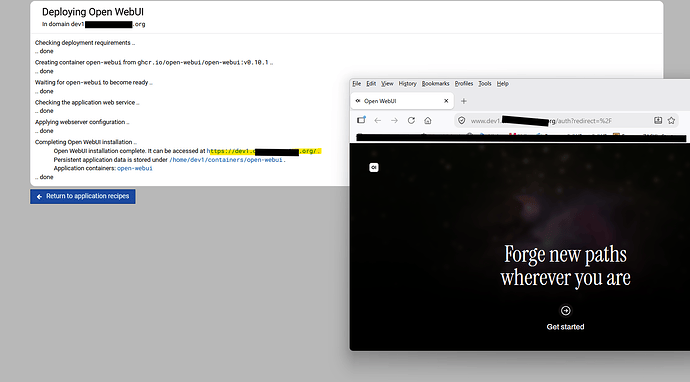Go to Firefox home page icon
Screen dimensions: 690x382
click(x=428, y=121)
